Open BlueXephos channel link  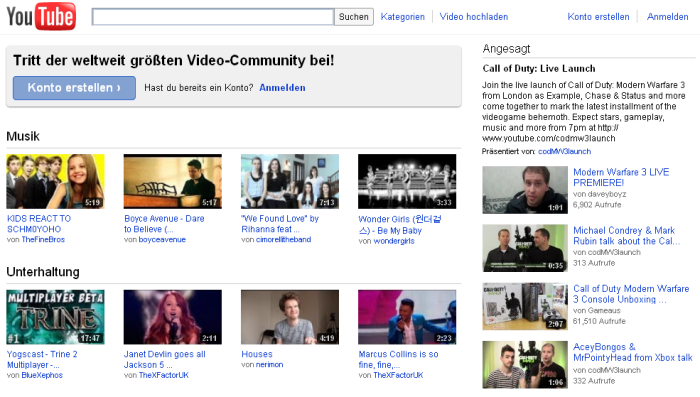click(42, 375)
